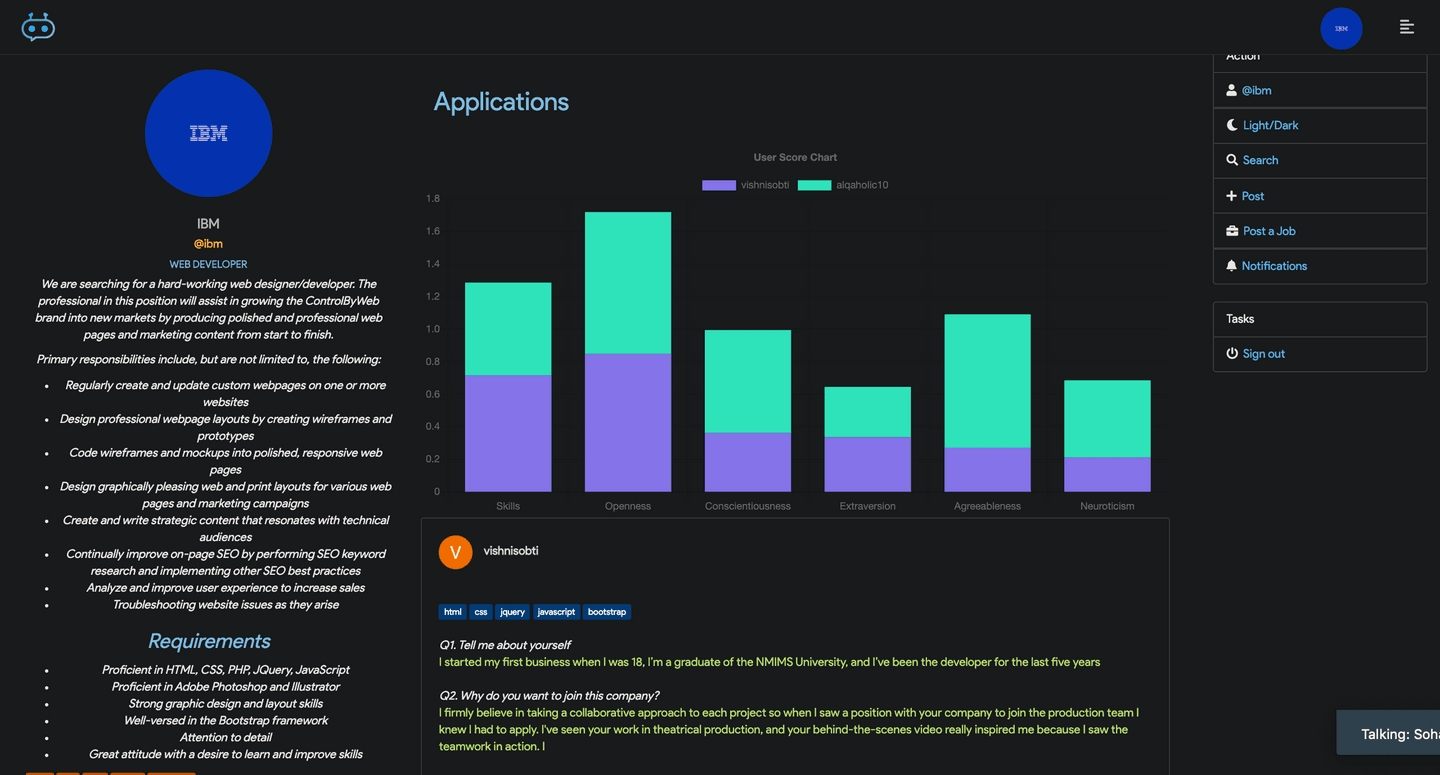
Task: Click 'Q2. Why do you want to join' text
Action: coord(549,696)
